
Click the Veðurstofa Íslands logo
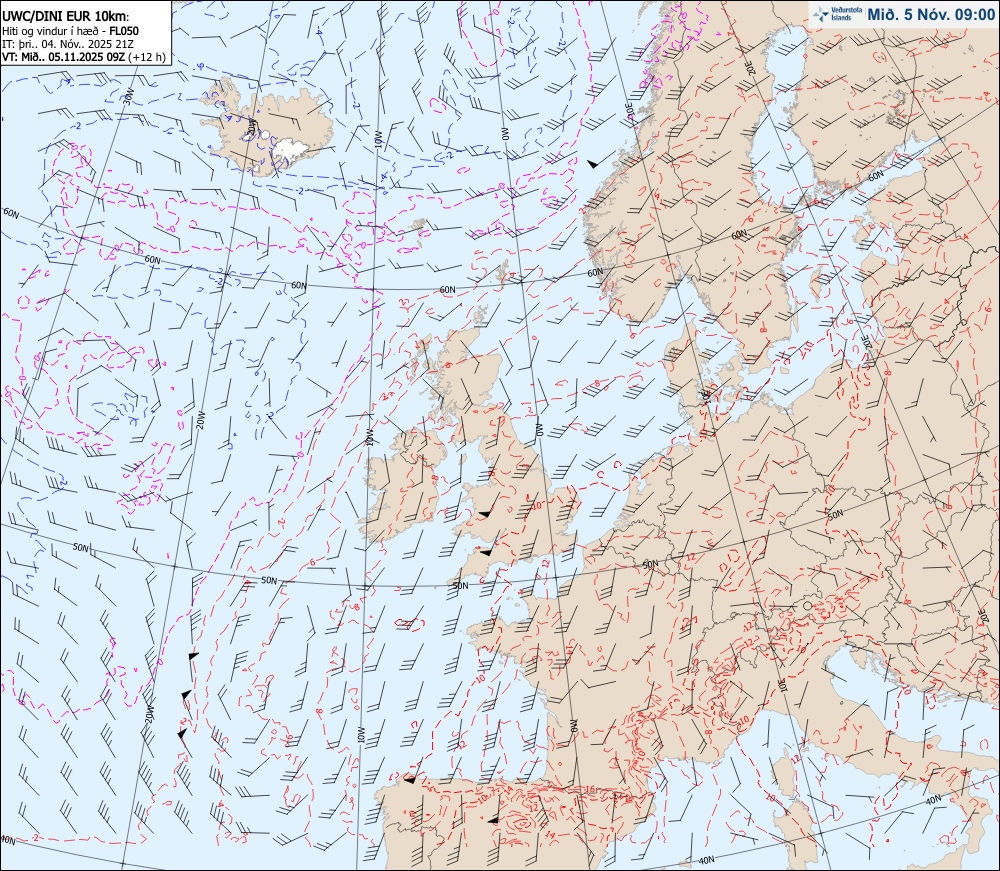[x=839, y=14]
